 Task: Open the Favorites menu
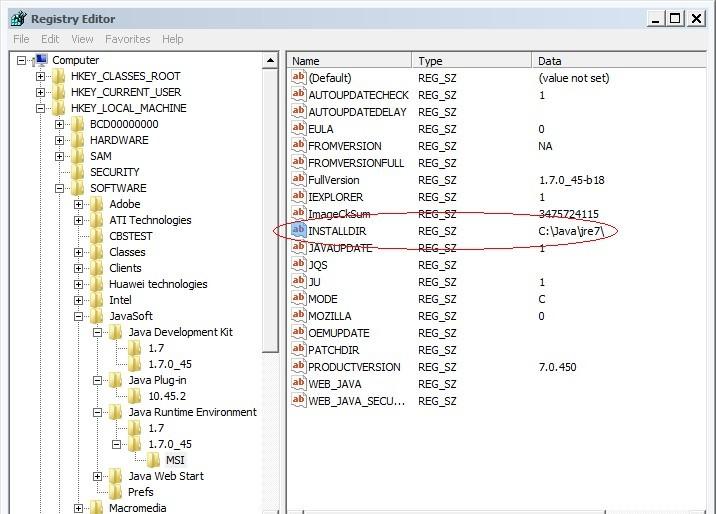[x=127, y=39]
